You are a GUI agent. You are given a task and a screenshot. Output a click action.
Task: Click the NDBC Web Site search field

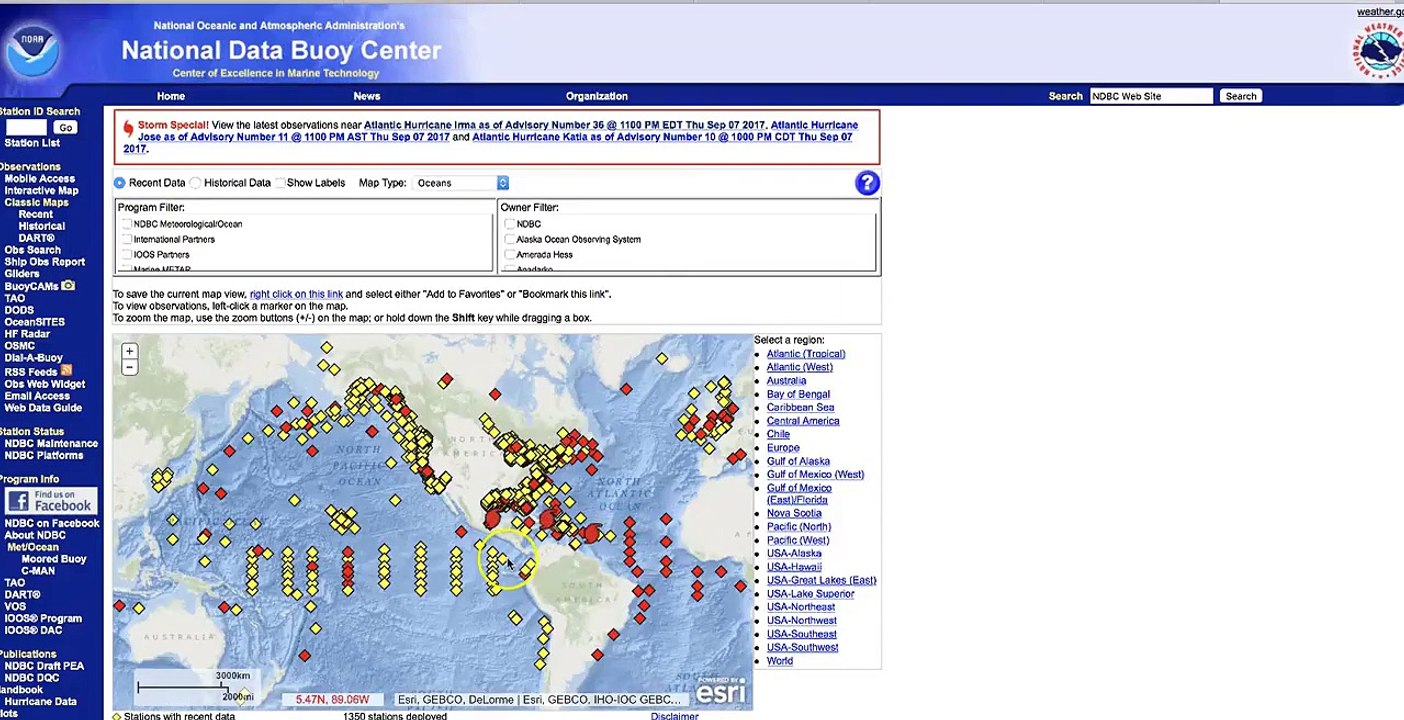click(x=1151, y=96)
